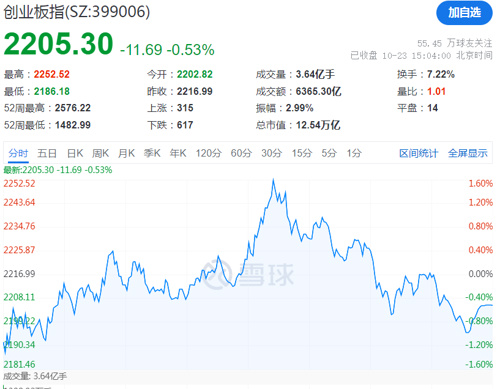Click the -0.40% right axis label
The height and width of the screenshot is (389, 500).
tap(479, 297)
